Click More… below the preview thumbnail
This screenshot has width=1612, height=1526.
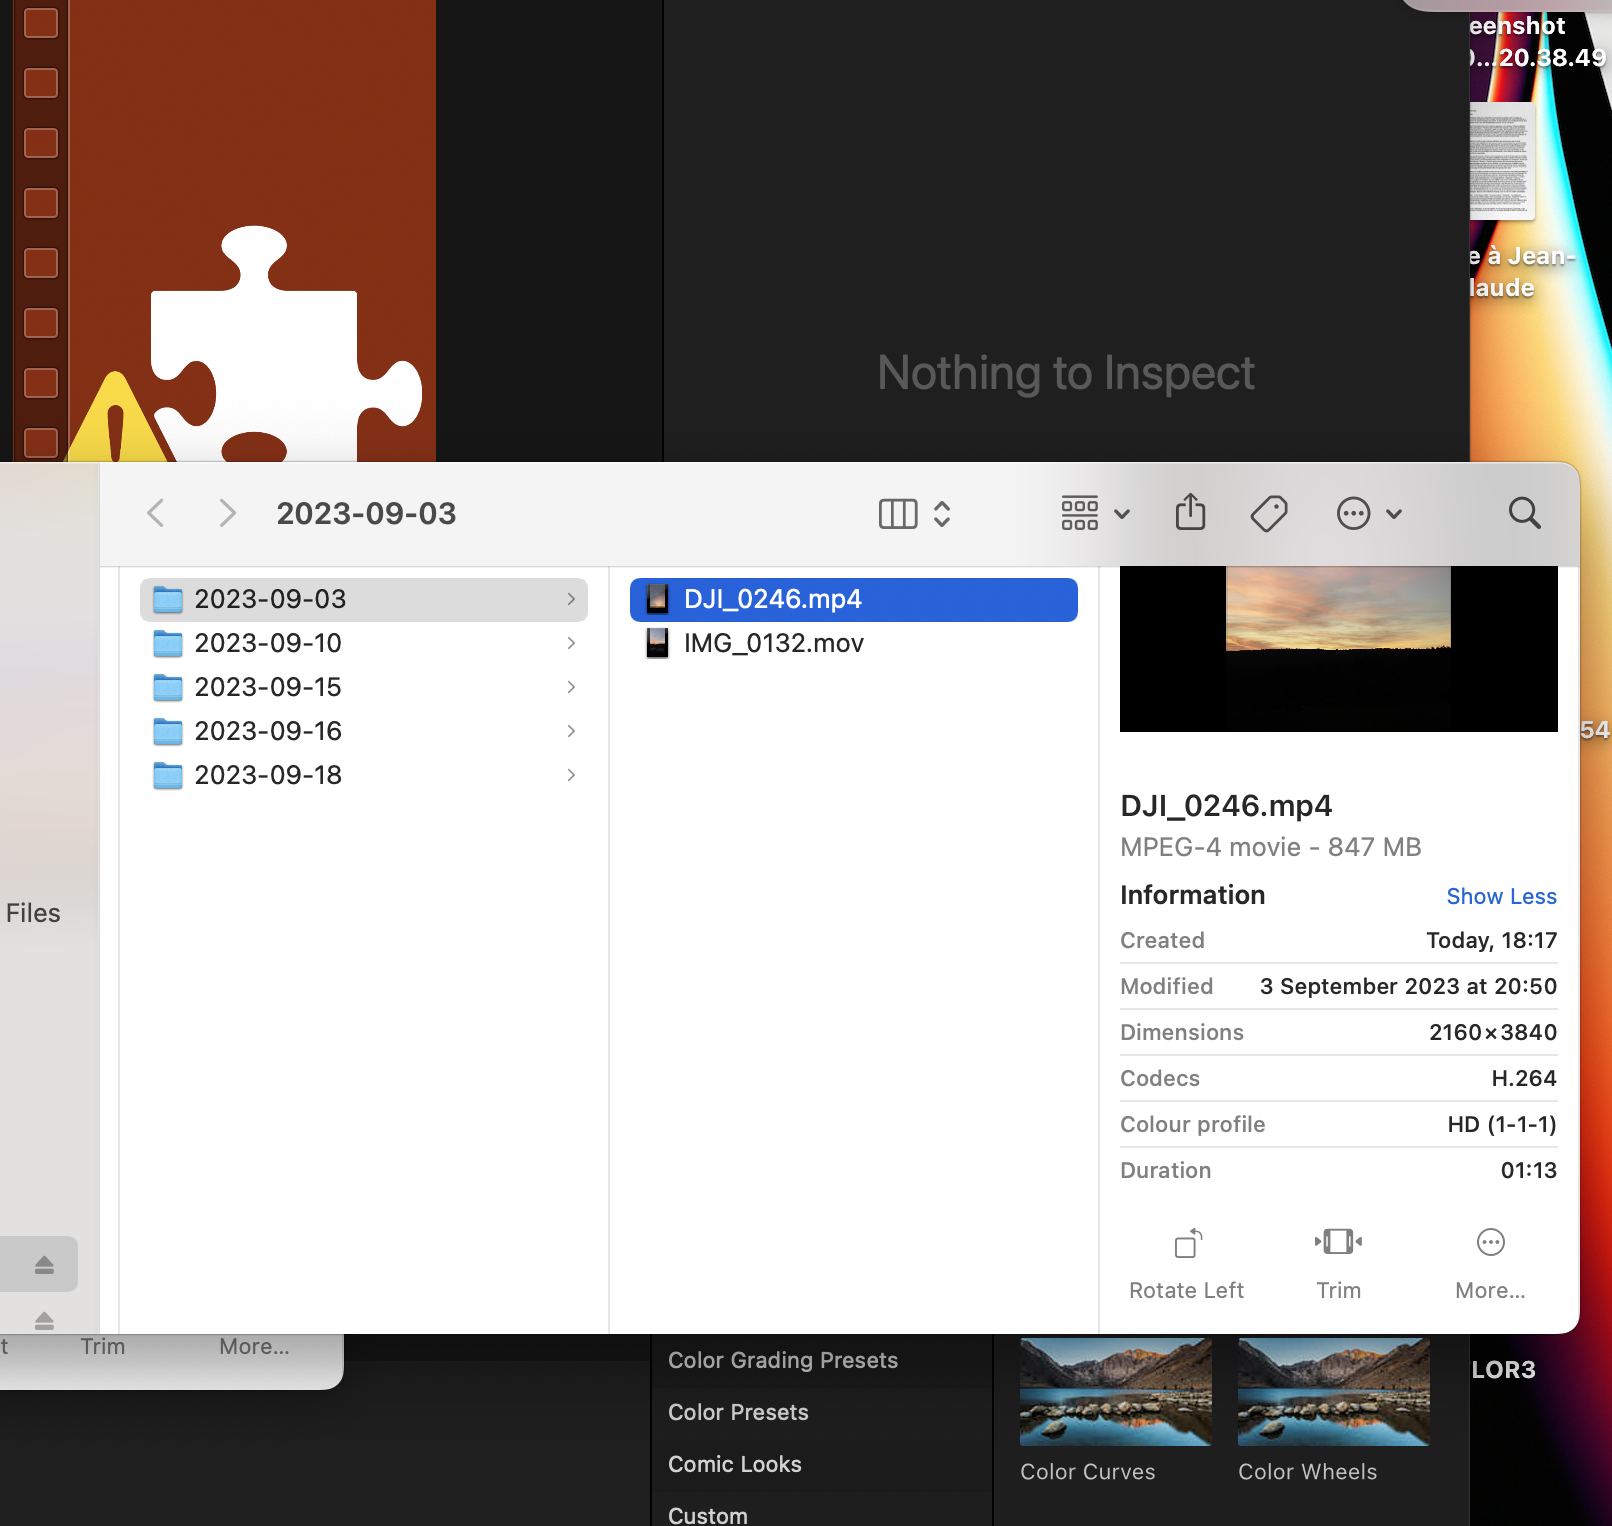1490,1260
